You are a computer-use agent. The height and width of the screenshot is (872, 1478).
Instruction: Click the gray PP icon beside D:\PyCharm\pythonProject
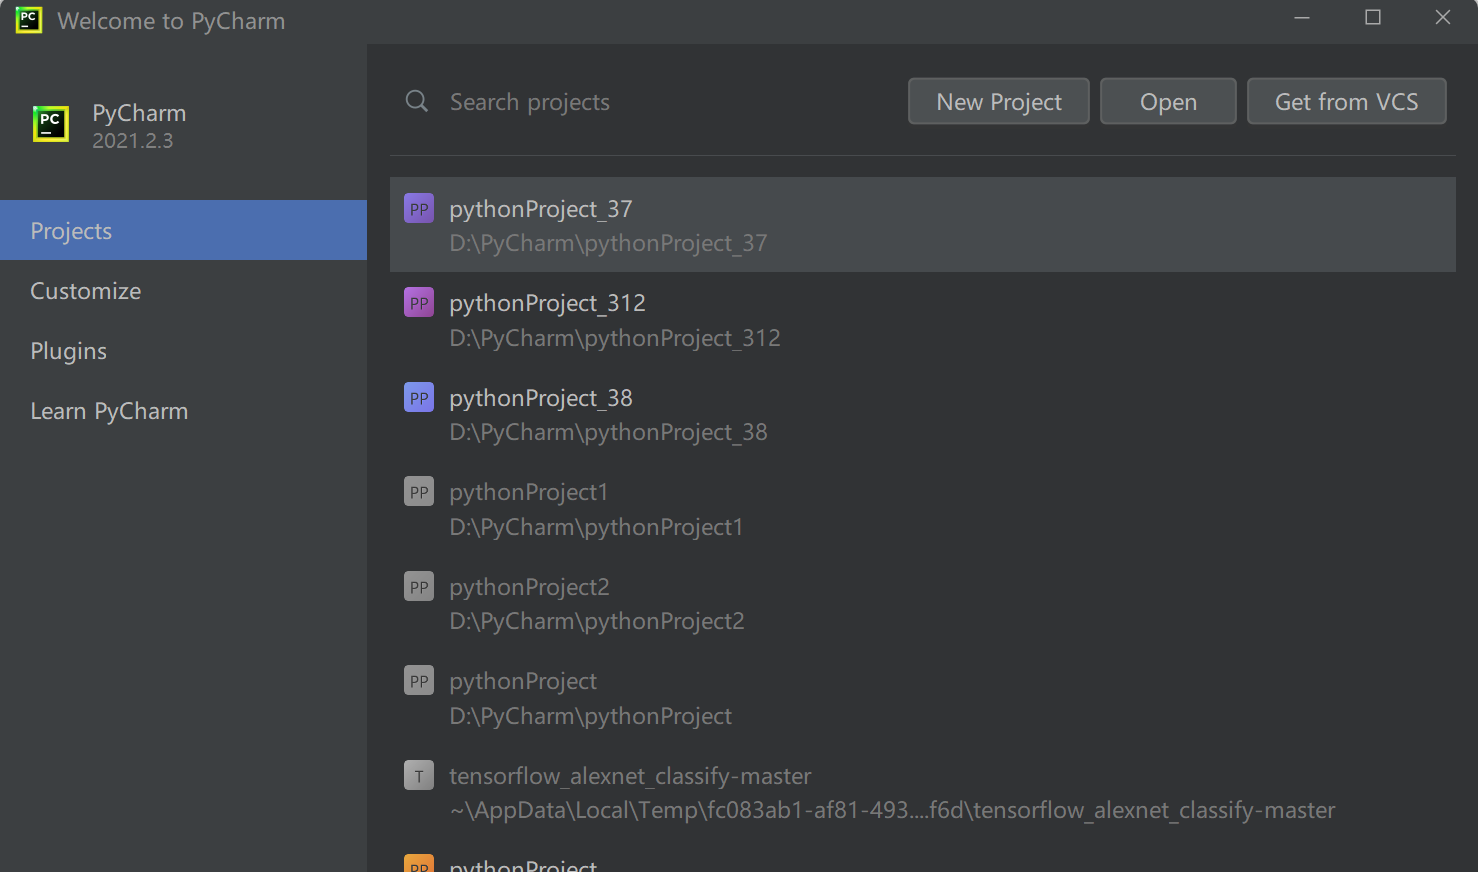pos(419,681)
